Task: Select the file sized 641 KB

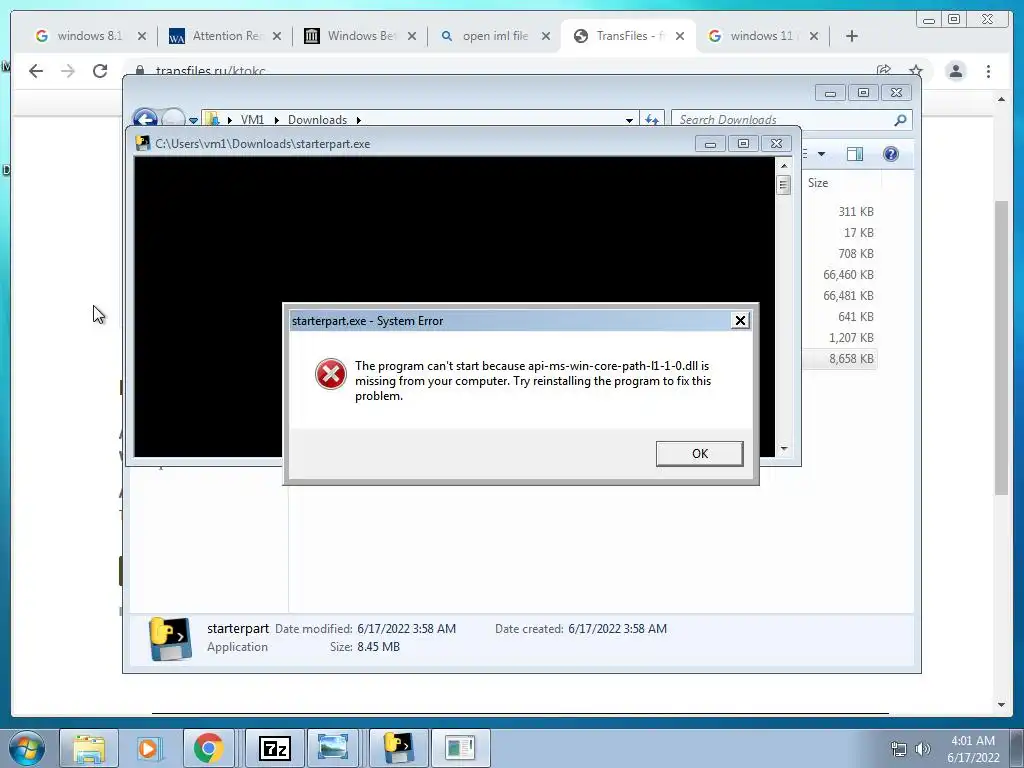Action: click(856, 316)
